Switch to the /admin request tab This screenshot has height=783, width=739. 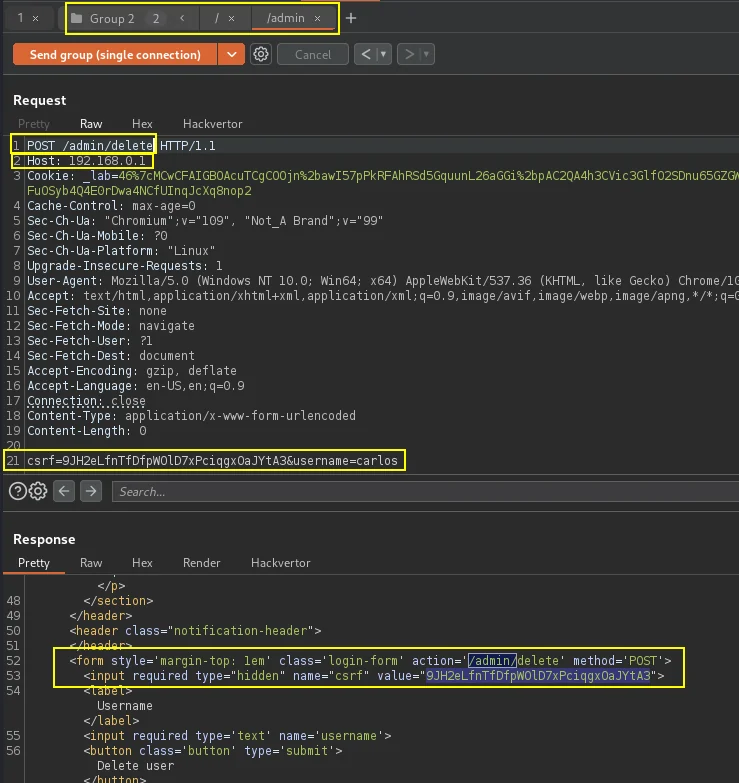[285, 18]
